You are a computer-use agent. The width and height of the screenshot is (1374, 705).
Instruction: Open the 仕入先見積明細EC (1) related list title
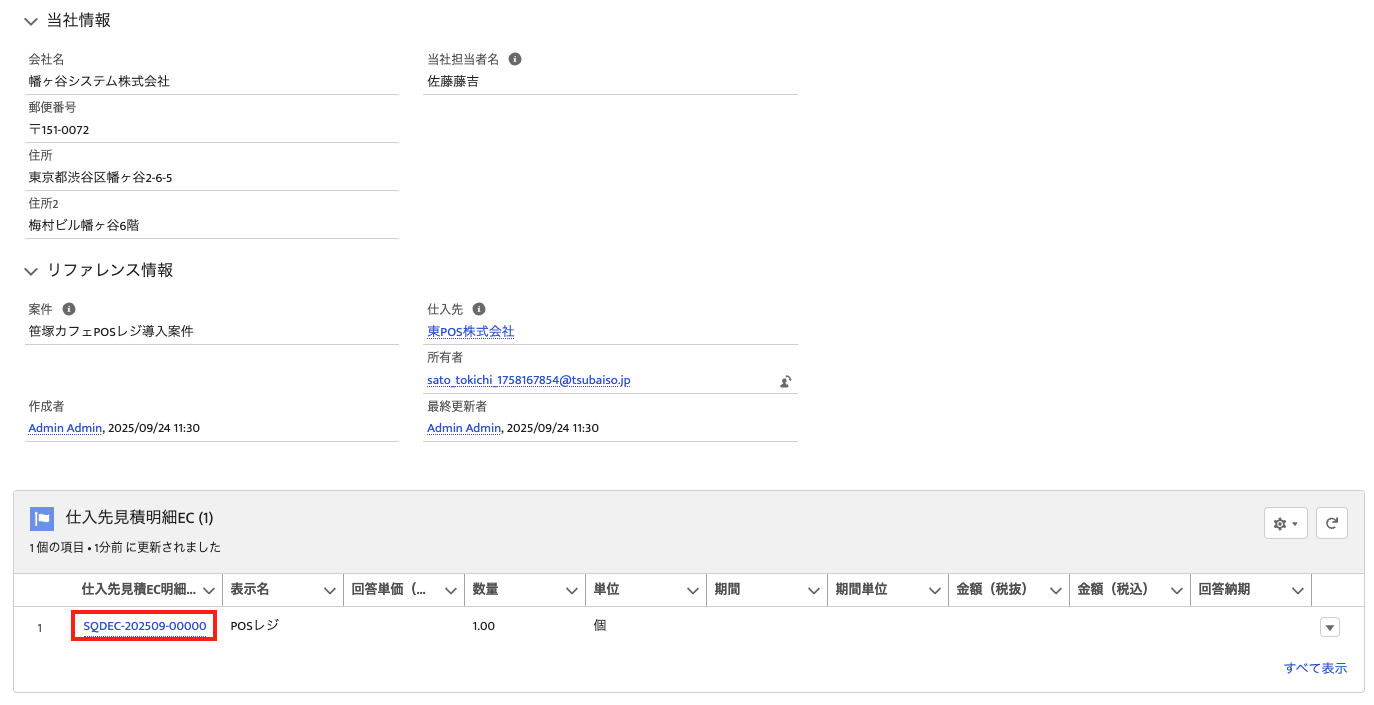pos(139,518)
